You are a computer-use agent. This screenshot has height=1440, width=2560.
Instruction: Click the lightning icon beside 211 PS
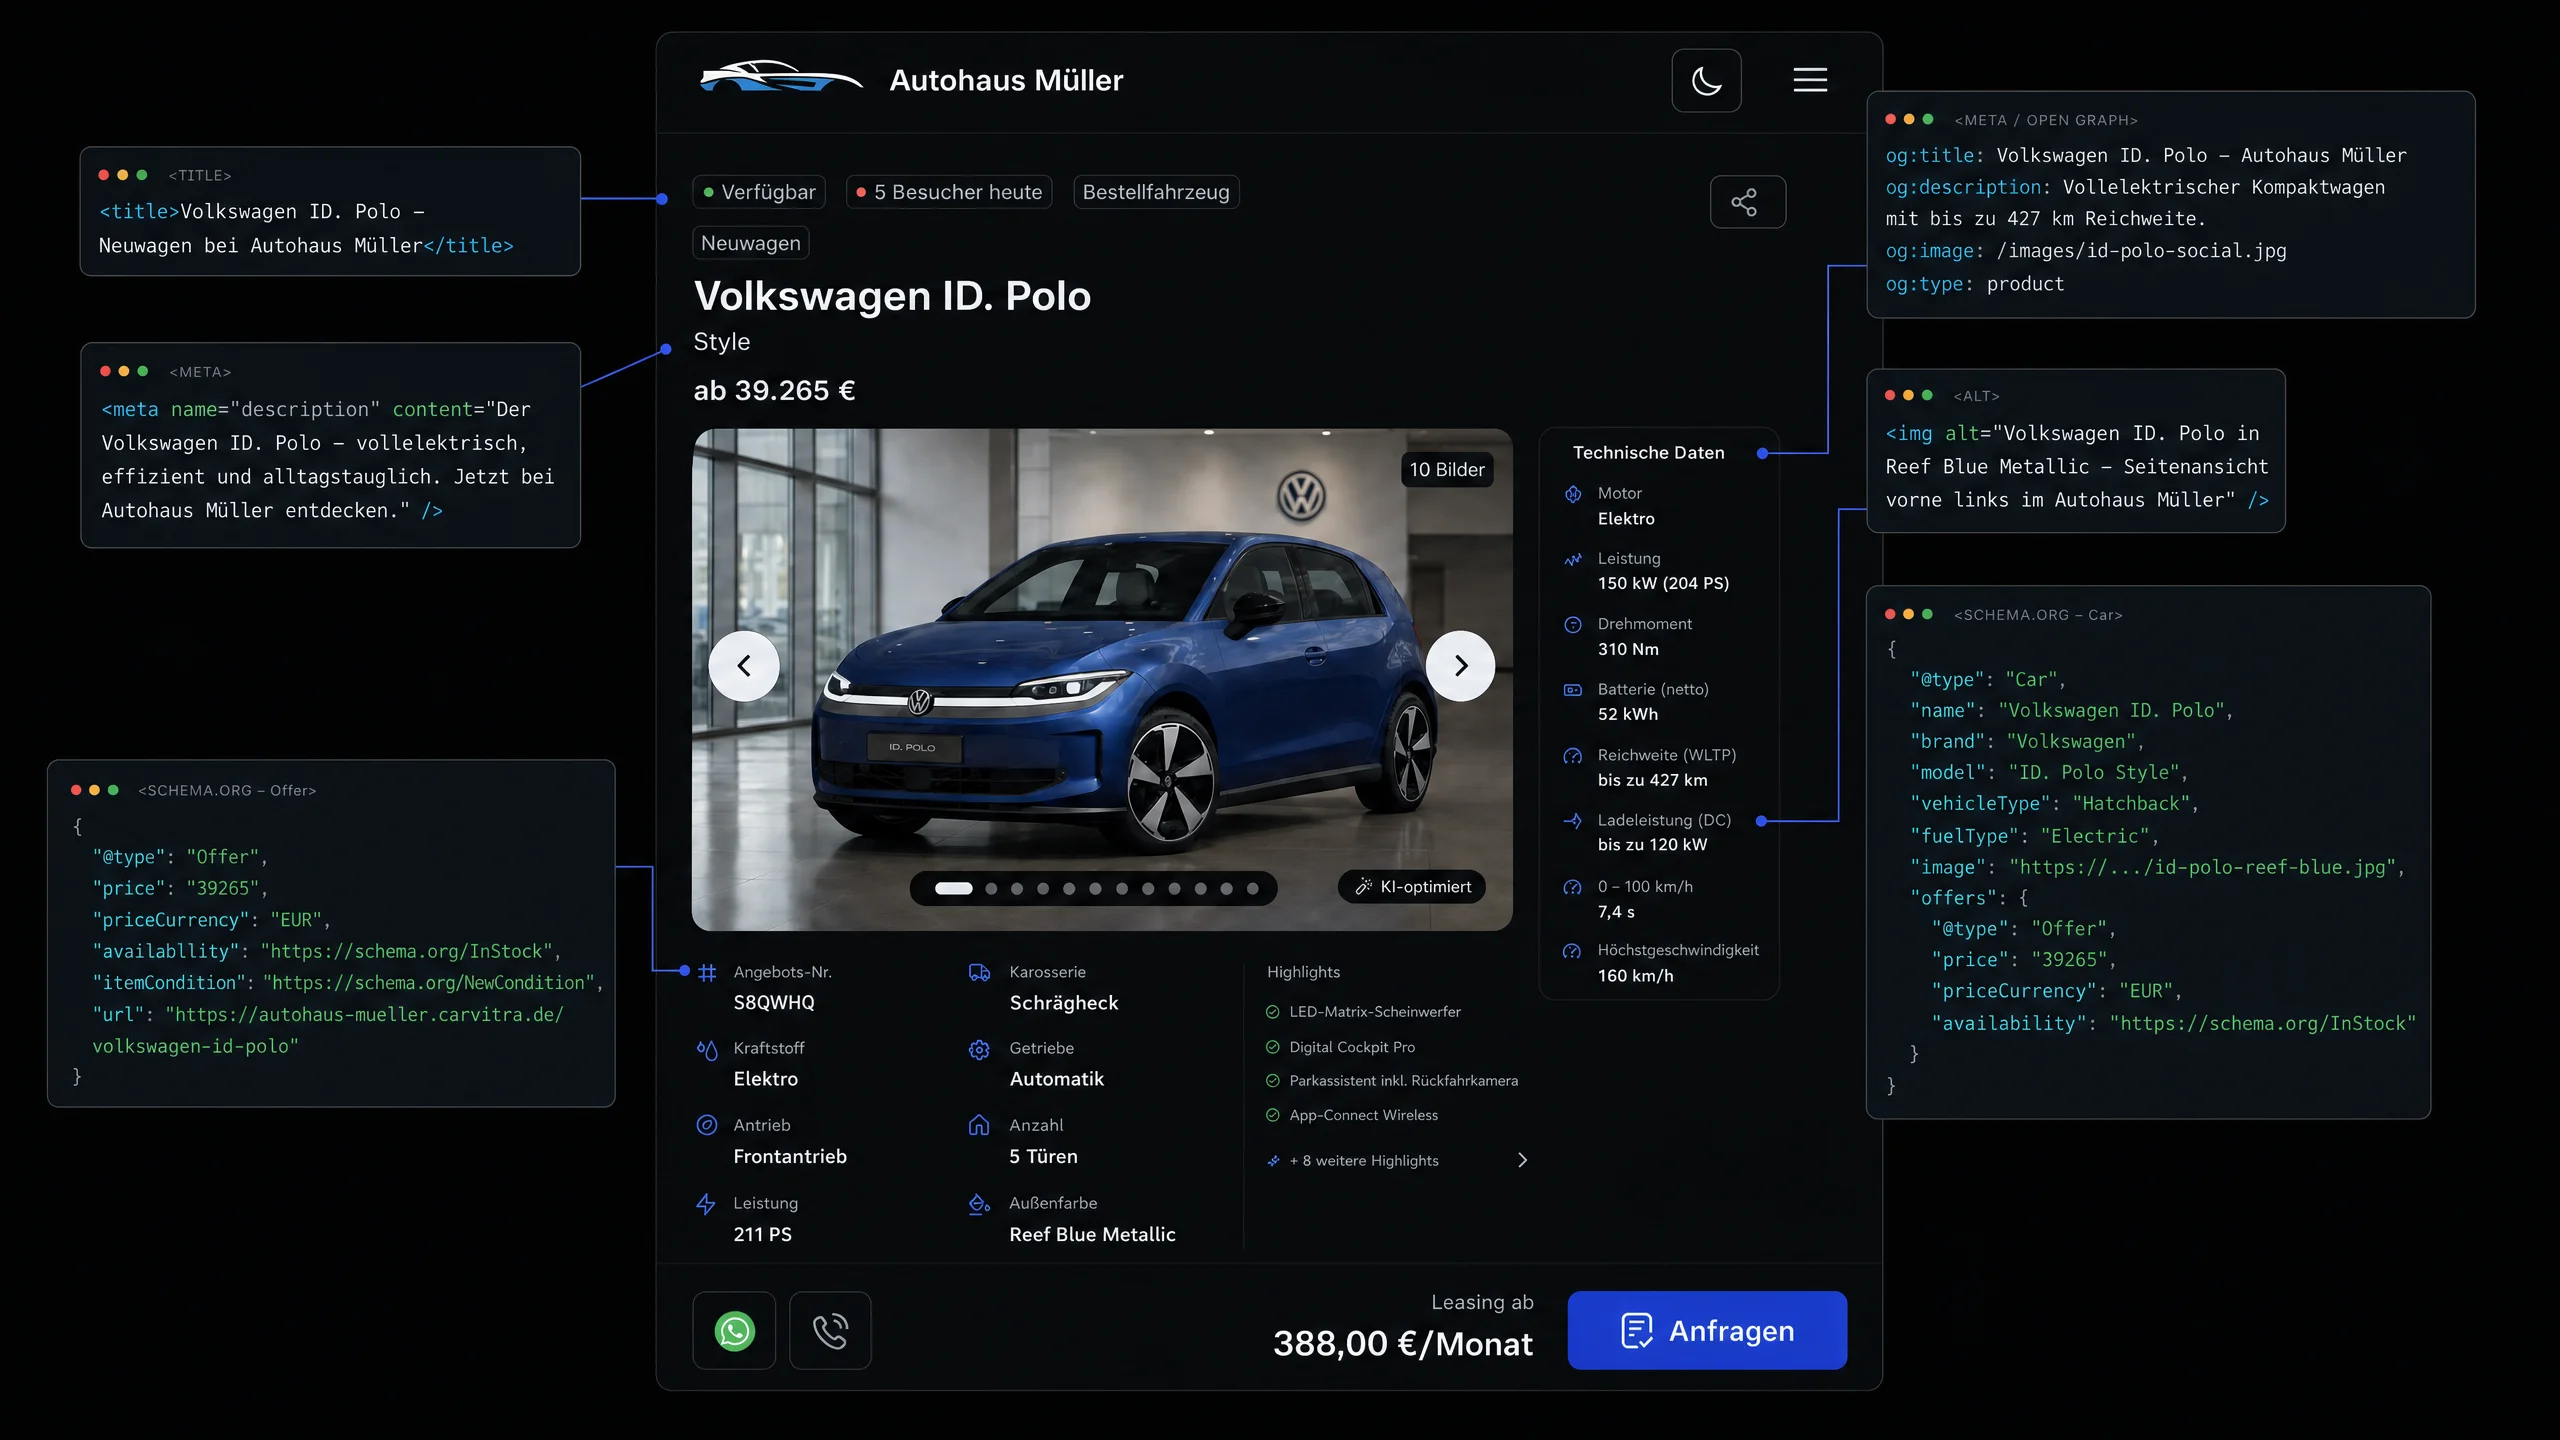707,1204
